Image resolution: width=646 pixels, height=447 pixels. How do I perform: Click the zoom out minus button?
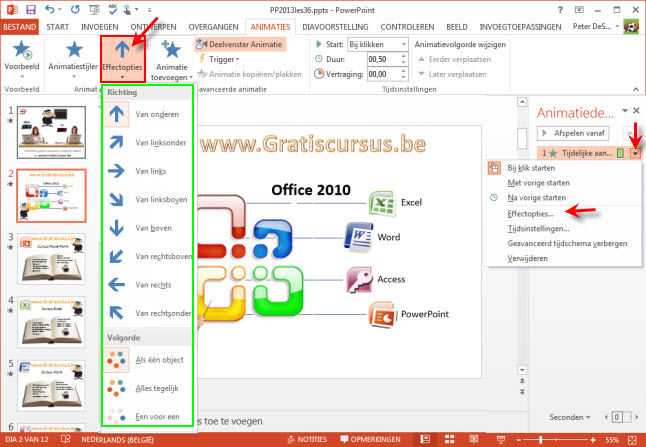click(x=519, y=440)
